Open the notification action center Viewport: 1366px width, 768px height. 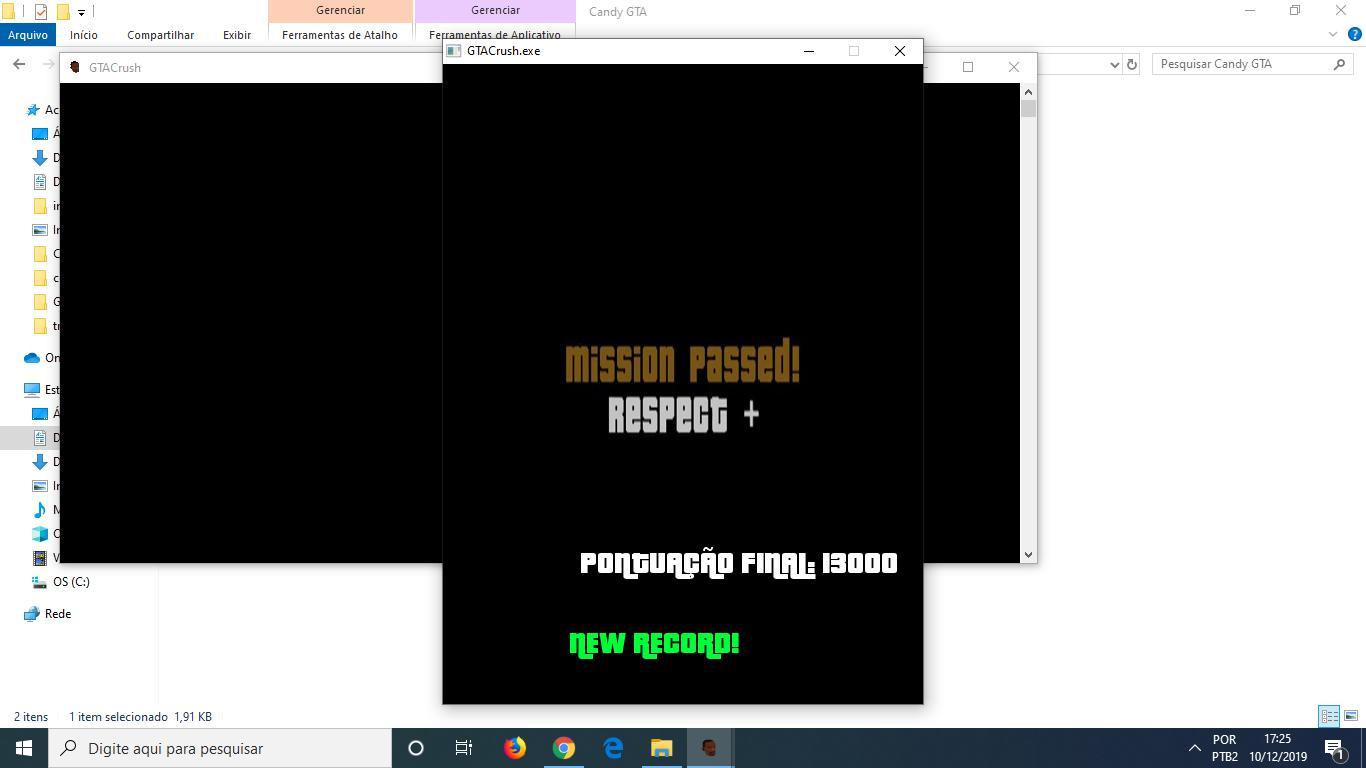1334,748
